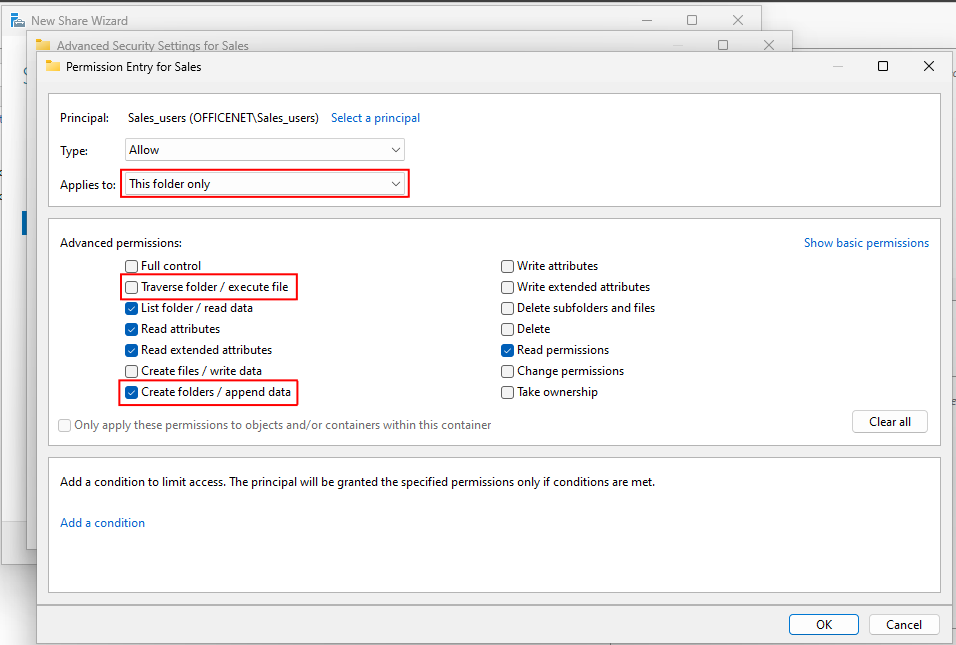The height and width of the screenshot is (645, 956).
Task: Click the Advanced Security Settings folder icon
Action: click(43, 45)
